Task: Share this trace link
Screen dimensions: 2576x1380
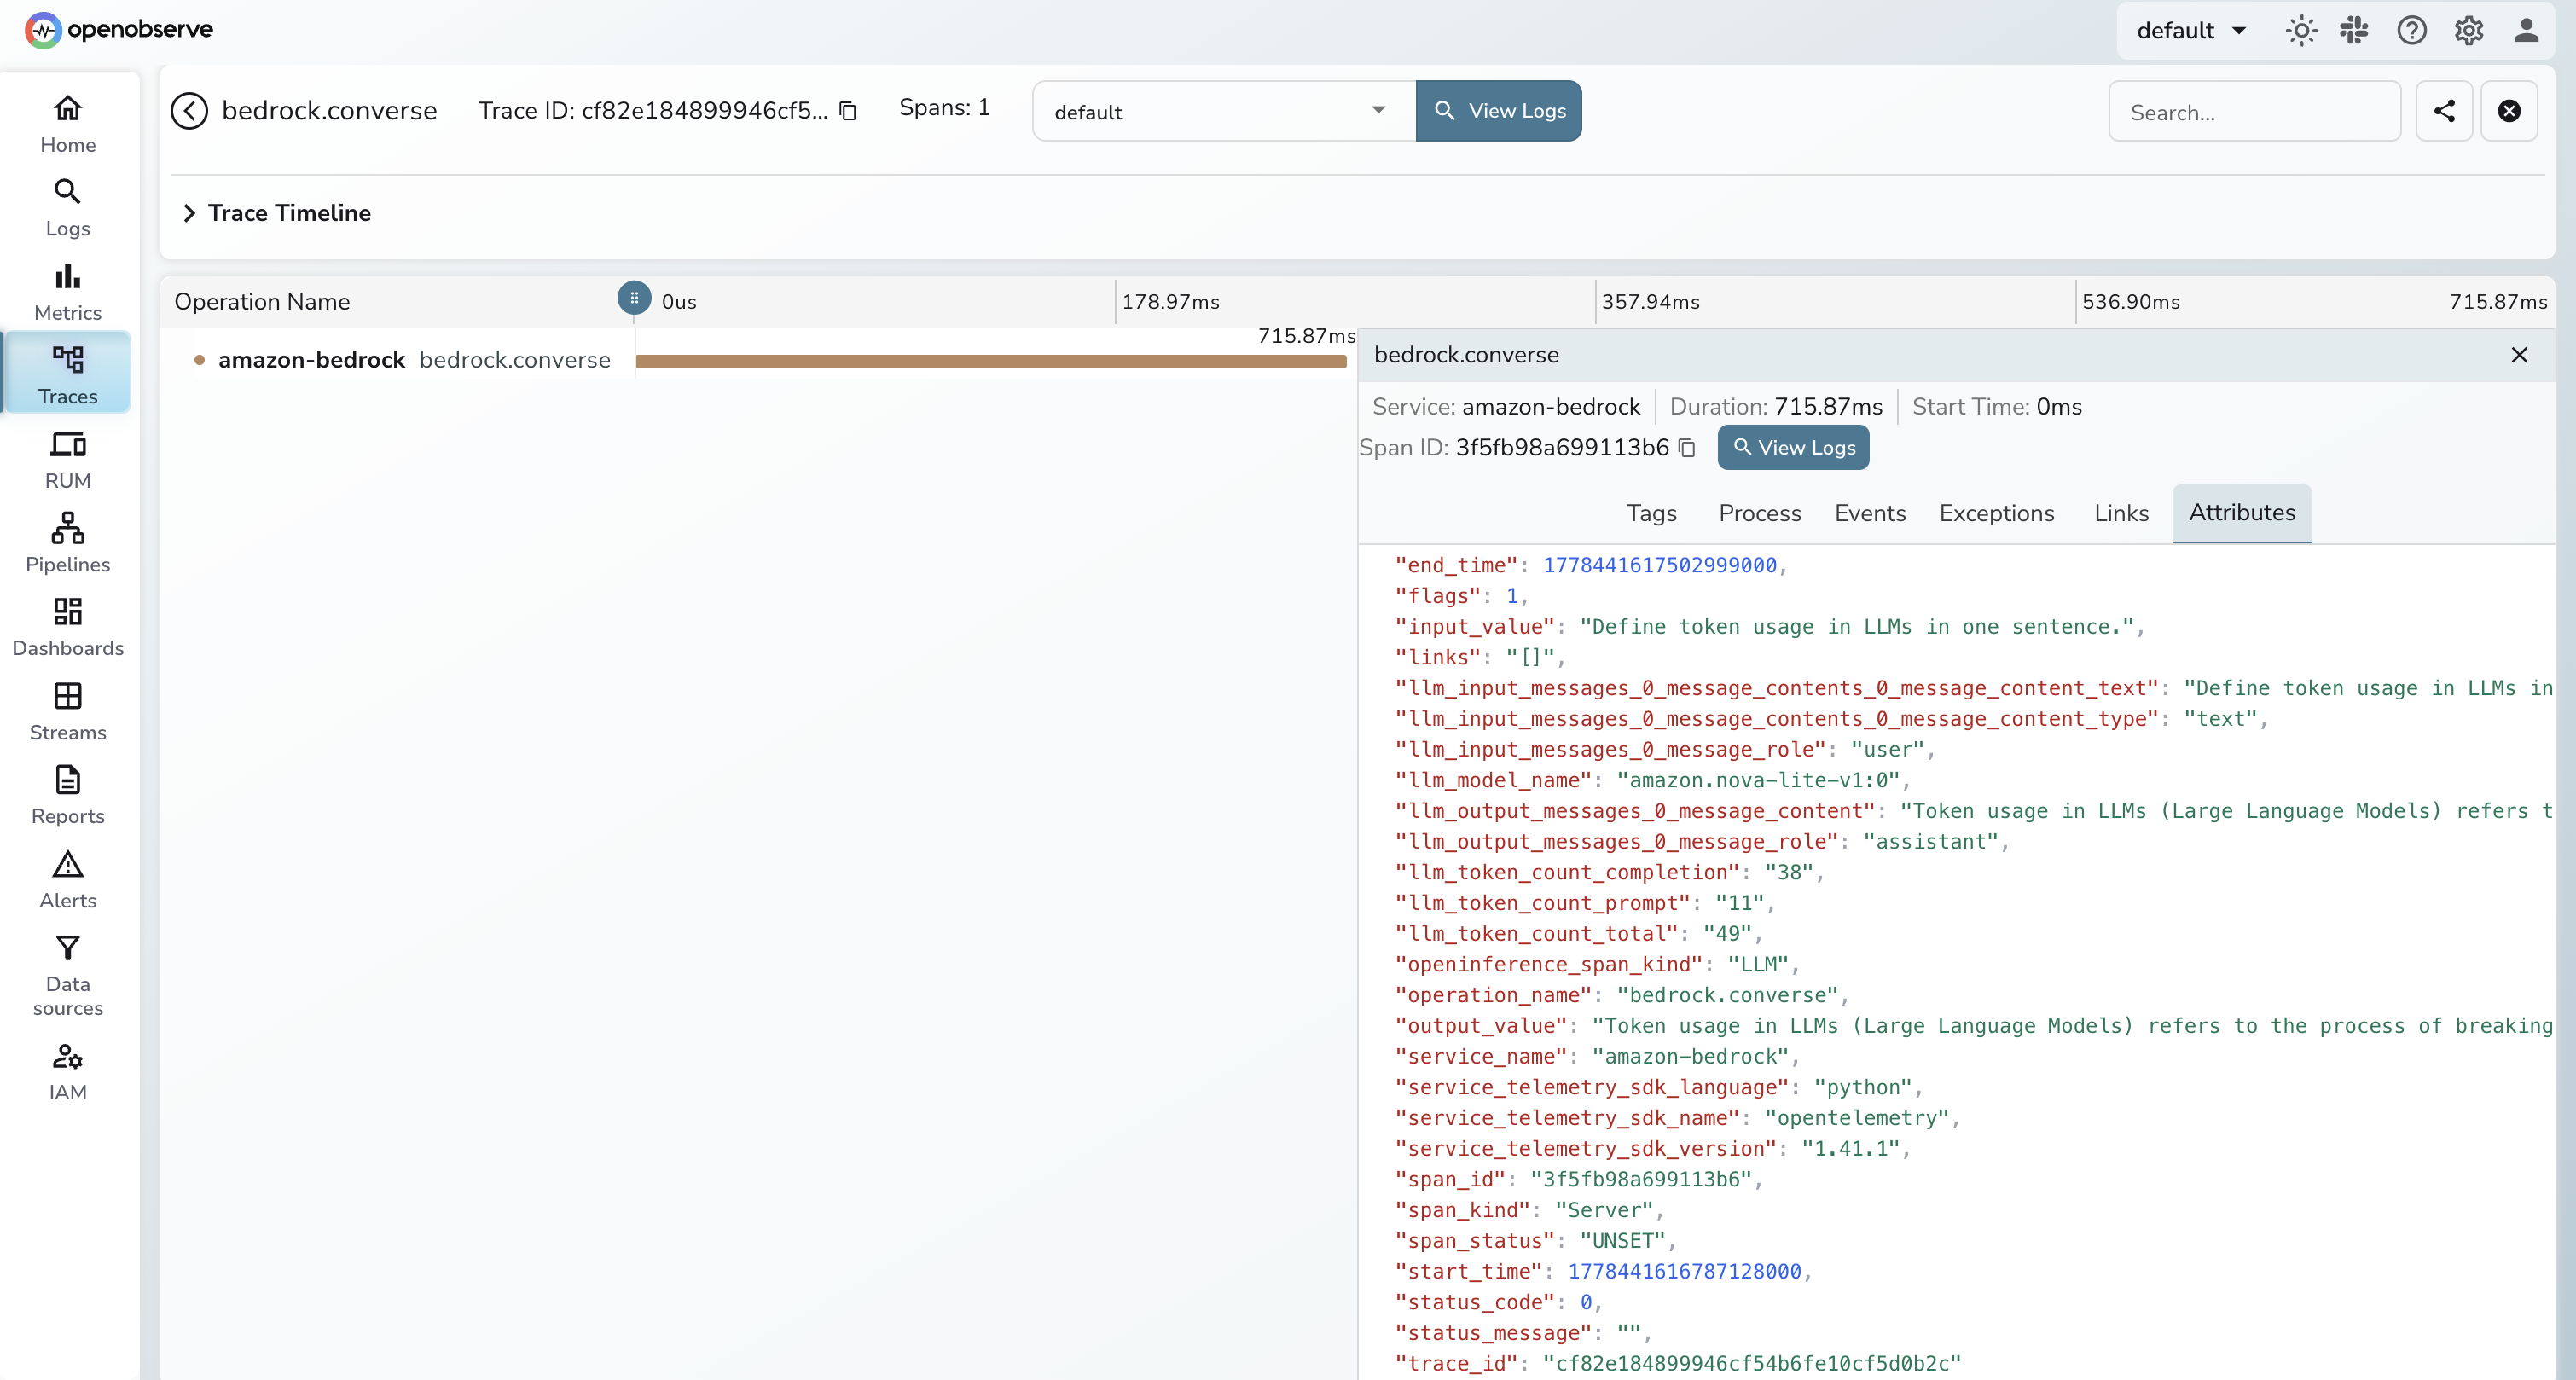Action: 2444,111
